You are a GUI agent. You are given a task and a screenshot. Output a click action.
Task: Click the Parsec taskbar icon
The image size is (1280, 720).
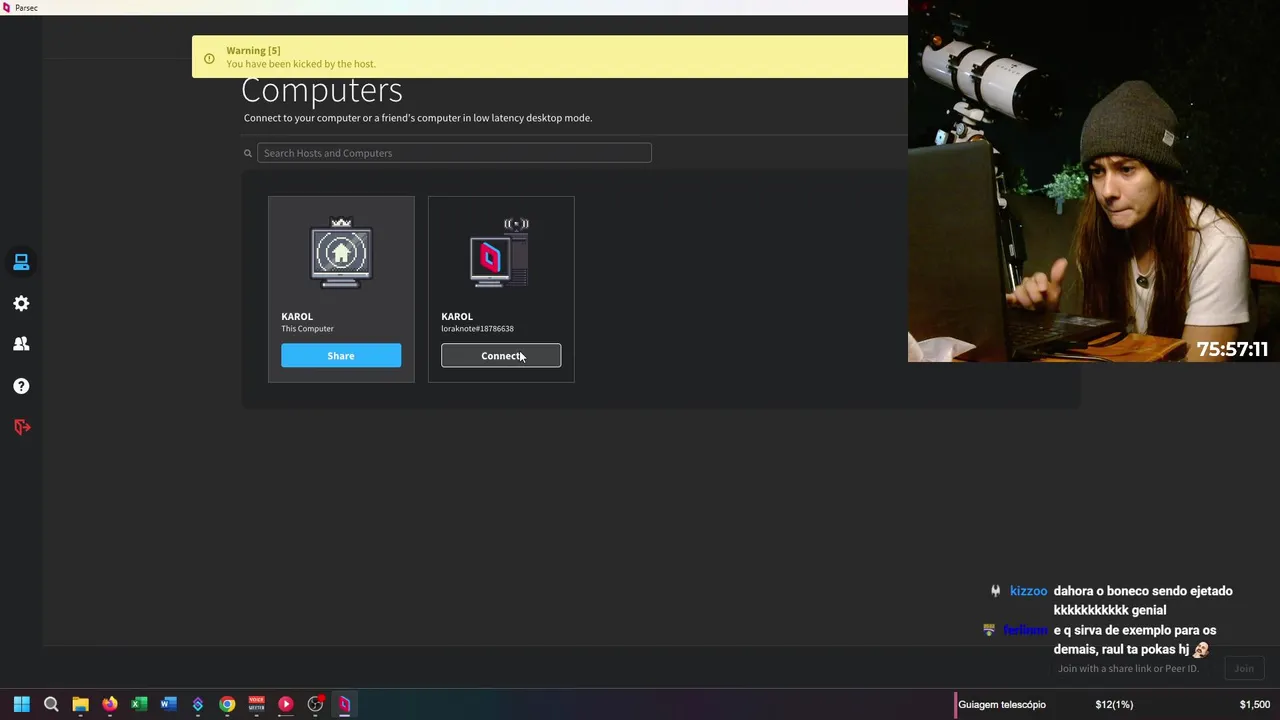pos(344,704)
